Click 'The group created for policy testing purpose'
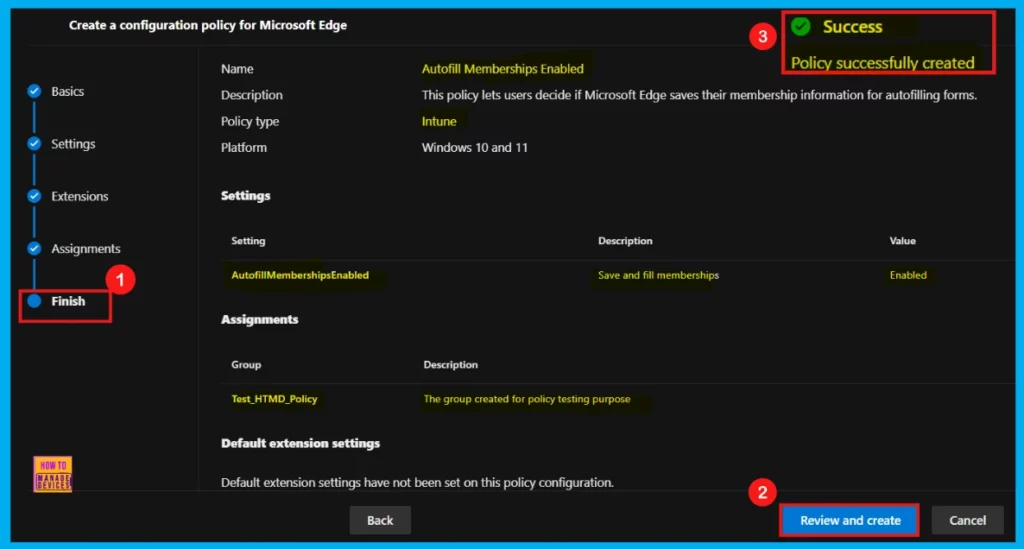The height and width of the screenshot is (549, 1024). point(526,399)
